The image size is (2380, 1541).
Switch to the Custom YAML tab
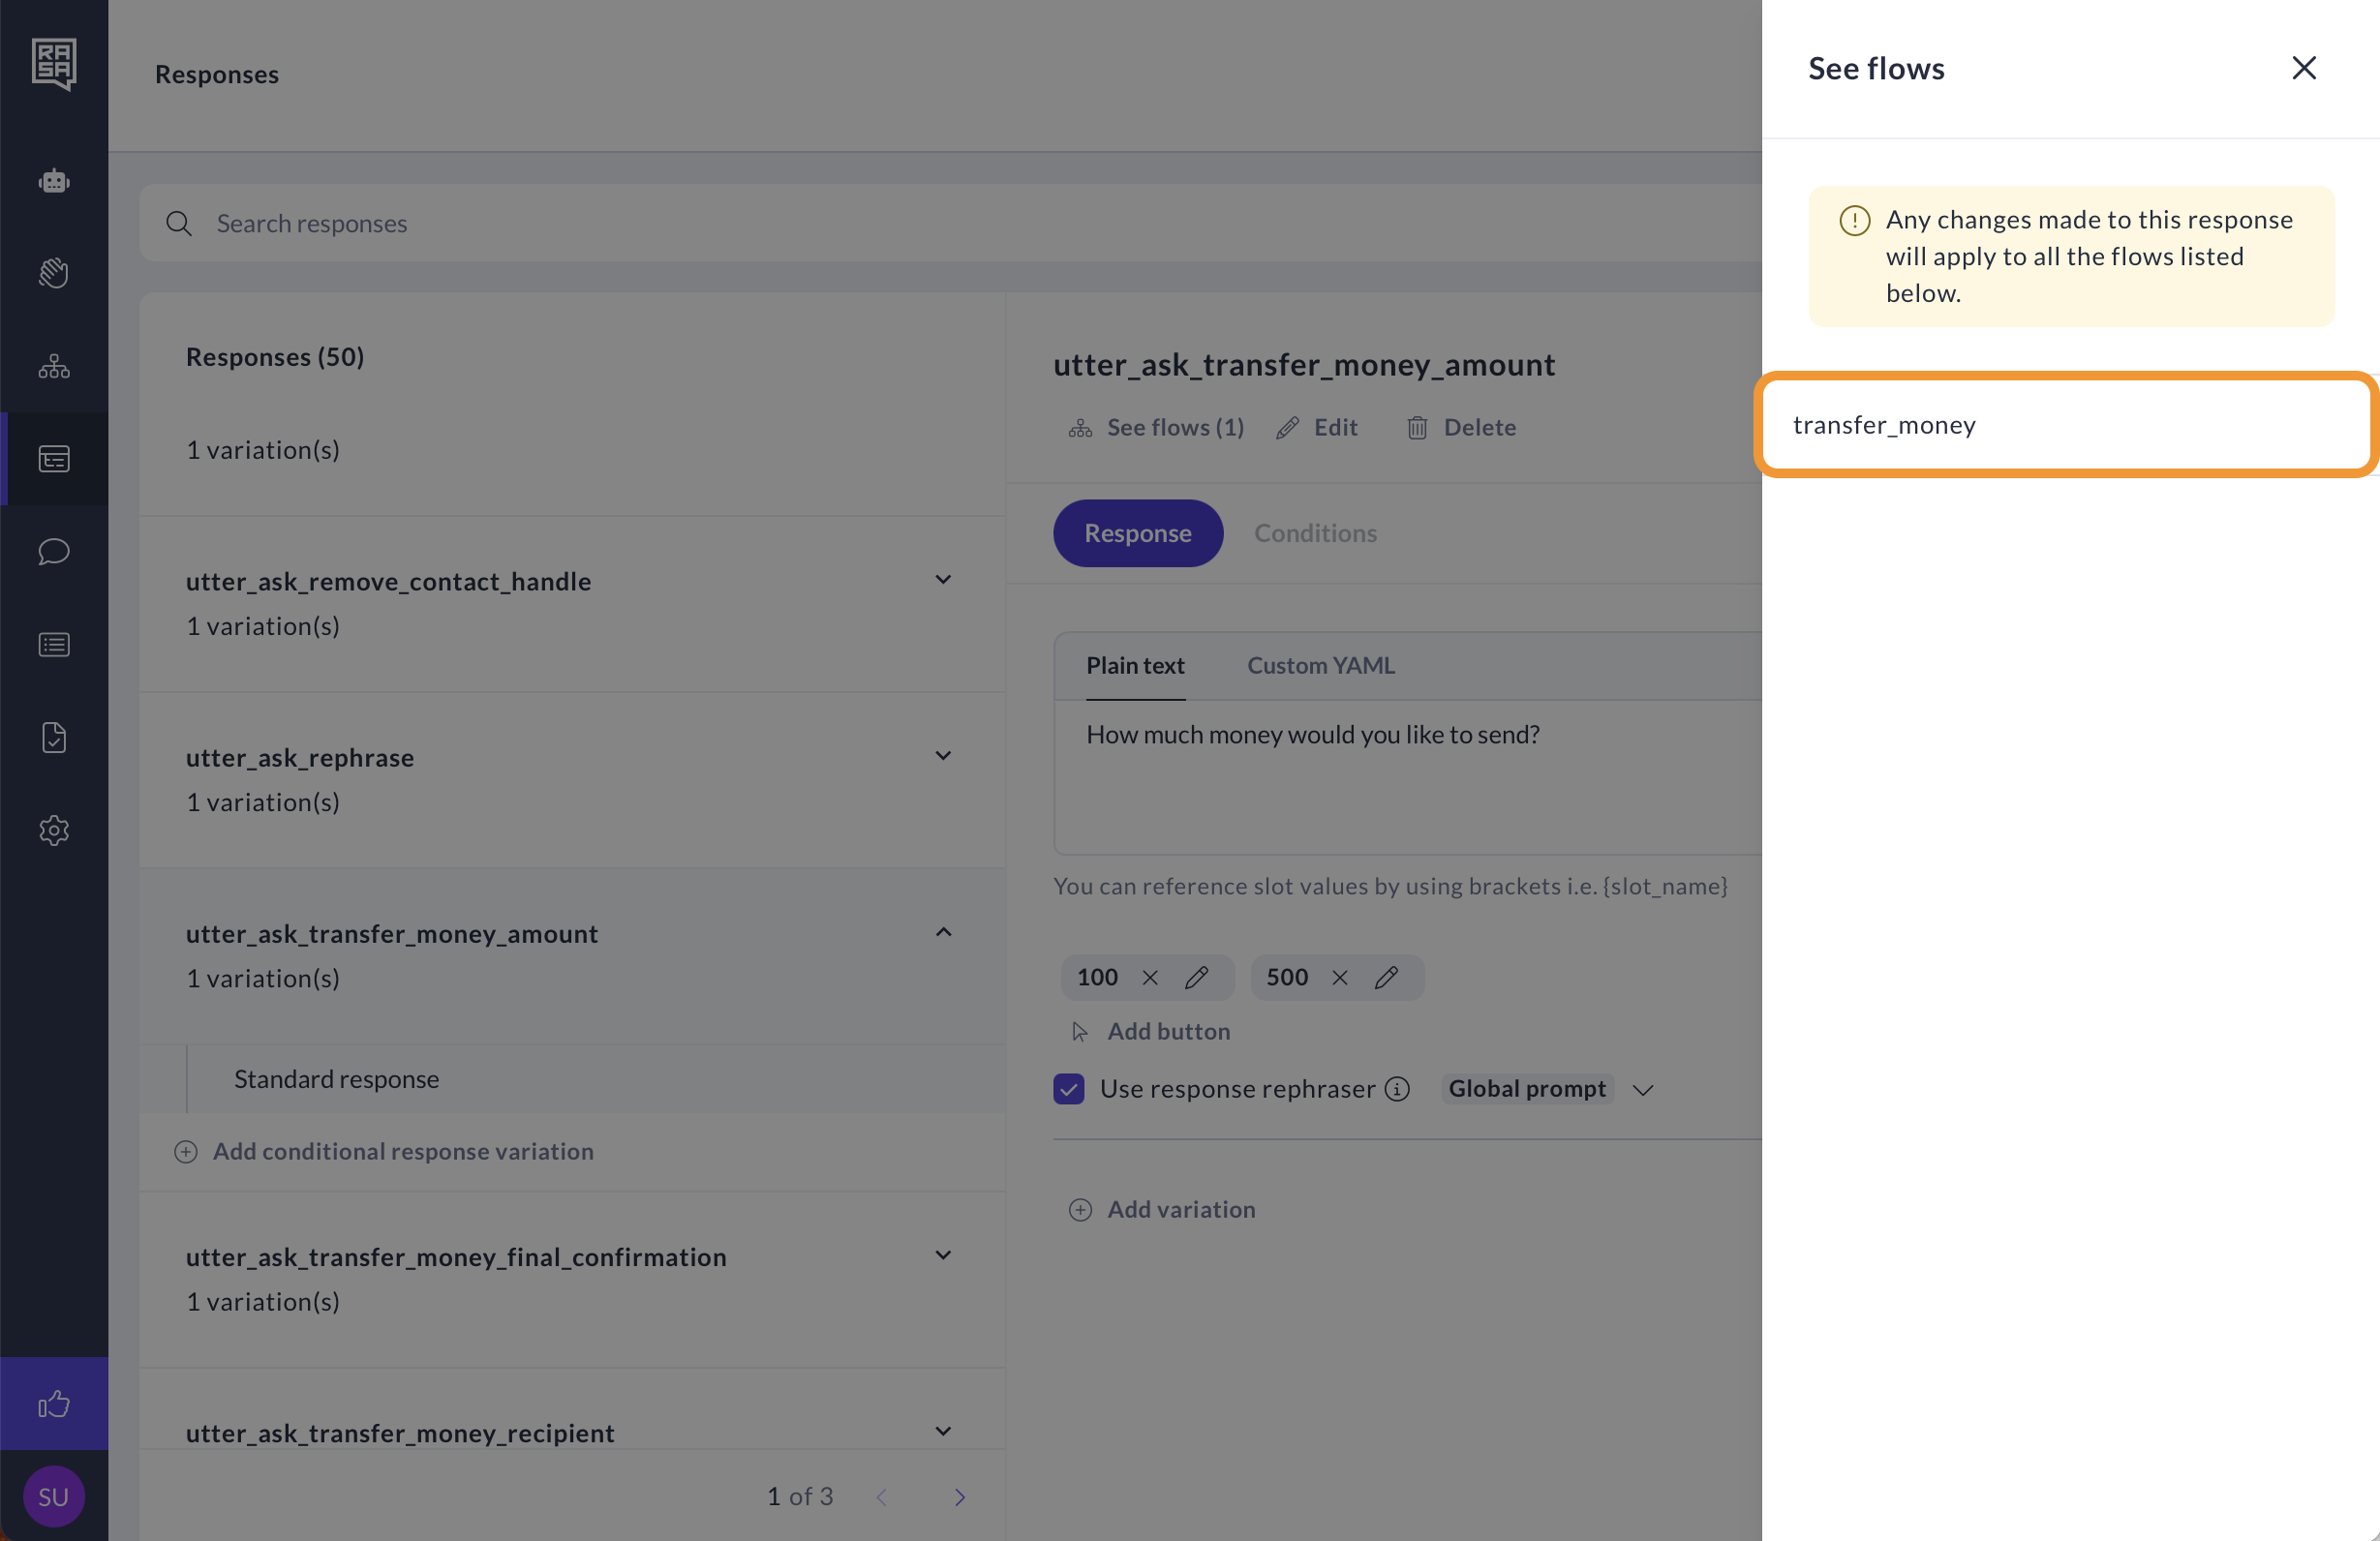1320,666
